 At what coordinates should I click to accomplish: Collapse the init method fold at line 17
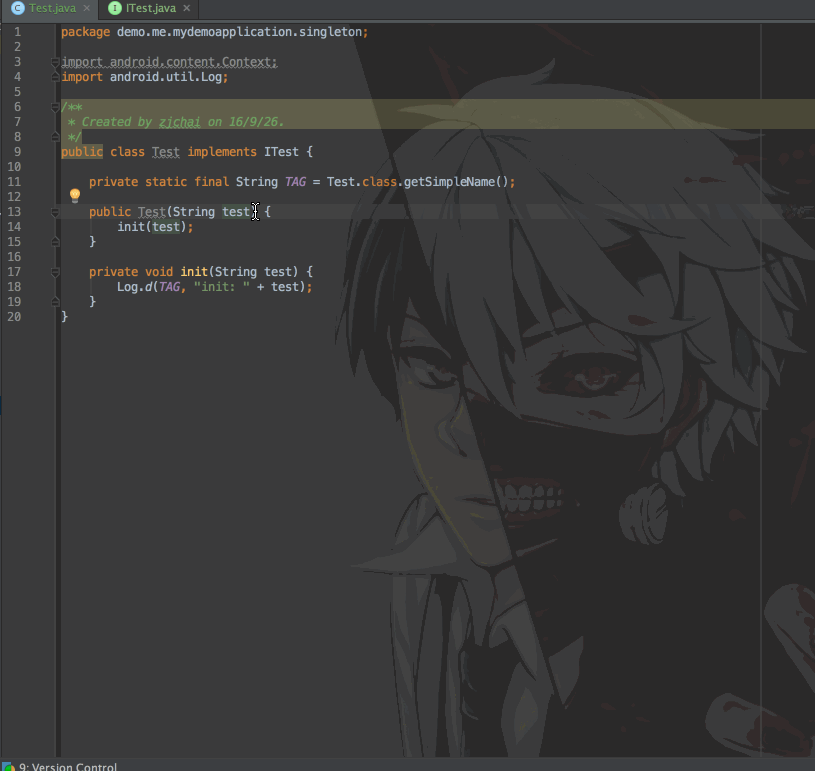55,271
